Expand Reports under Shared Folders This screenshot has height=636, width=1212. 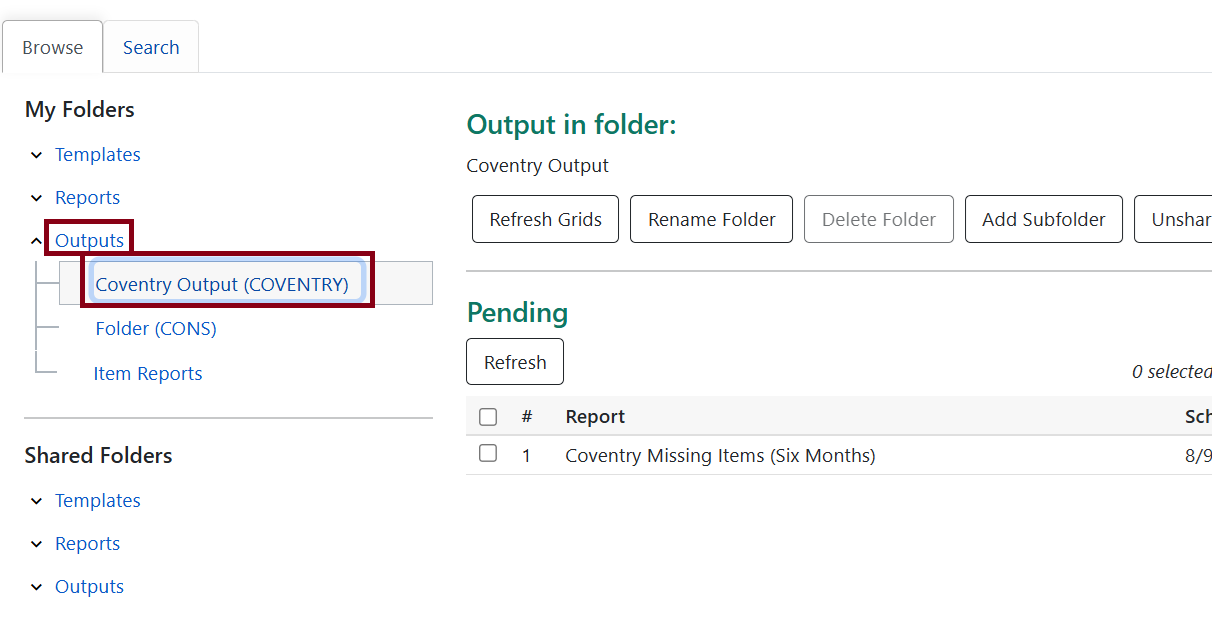37,543
